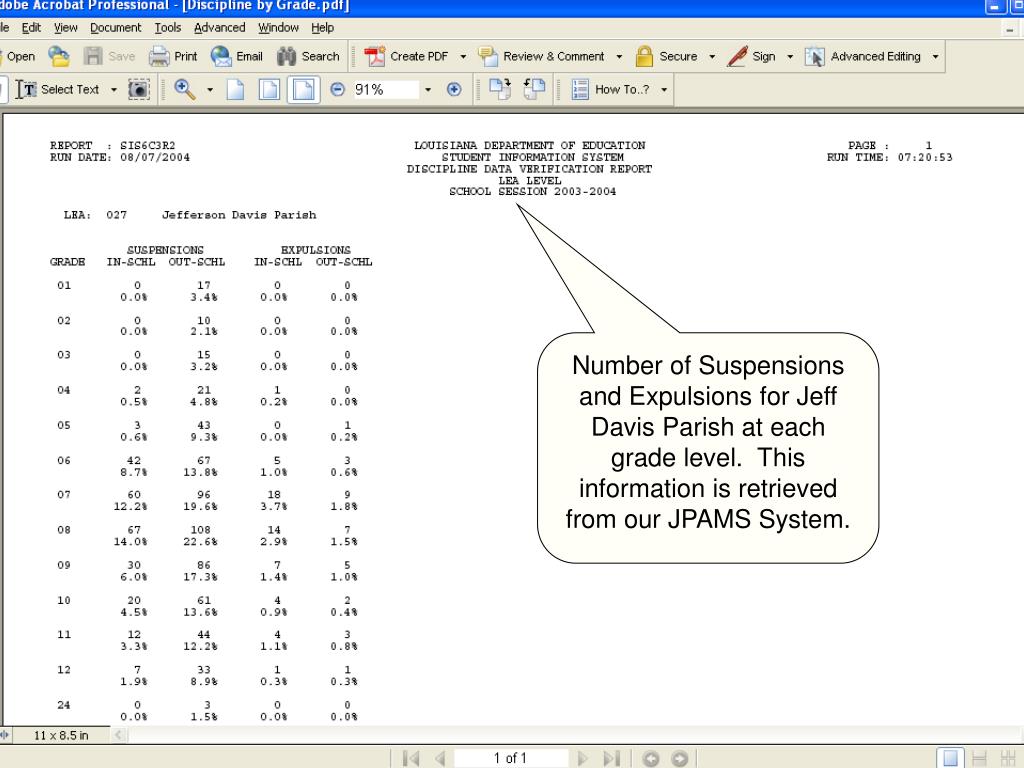
Task: Click the '1 of 1' page number field
Action: point(510,758)
